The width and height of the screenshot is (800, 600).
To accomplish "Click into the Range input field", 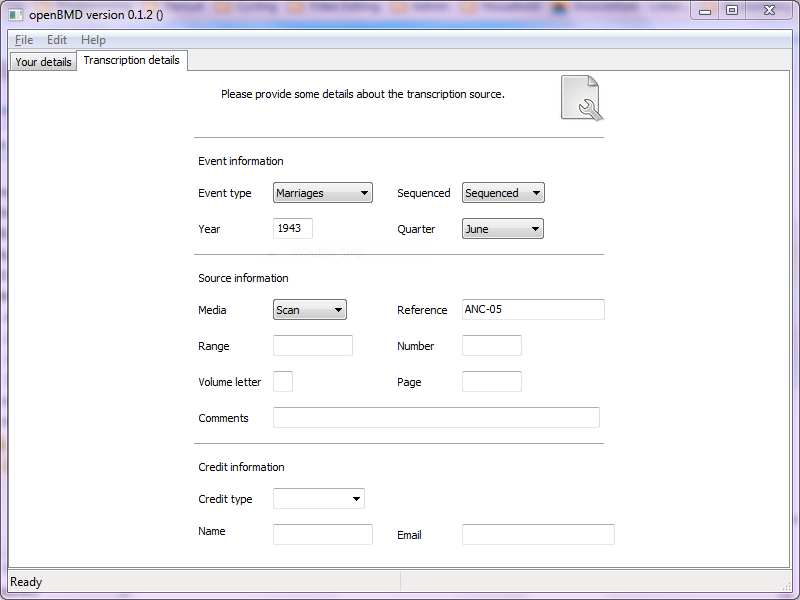I will [313, 345].
